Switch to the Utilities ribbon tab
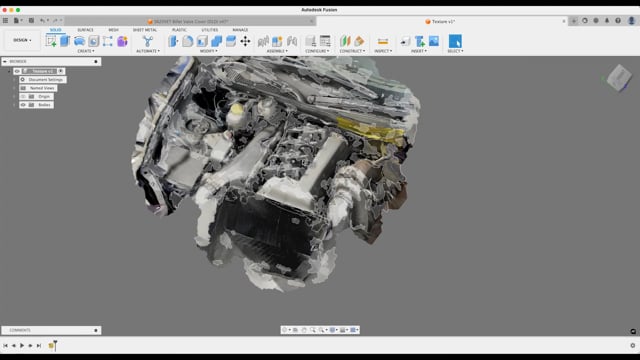Viewport: 640px width, 360px height. pos(209,30)
